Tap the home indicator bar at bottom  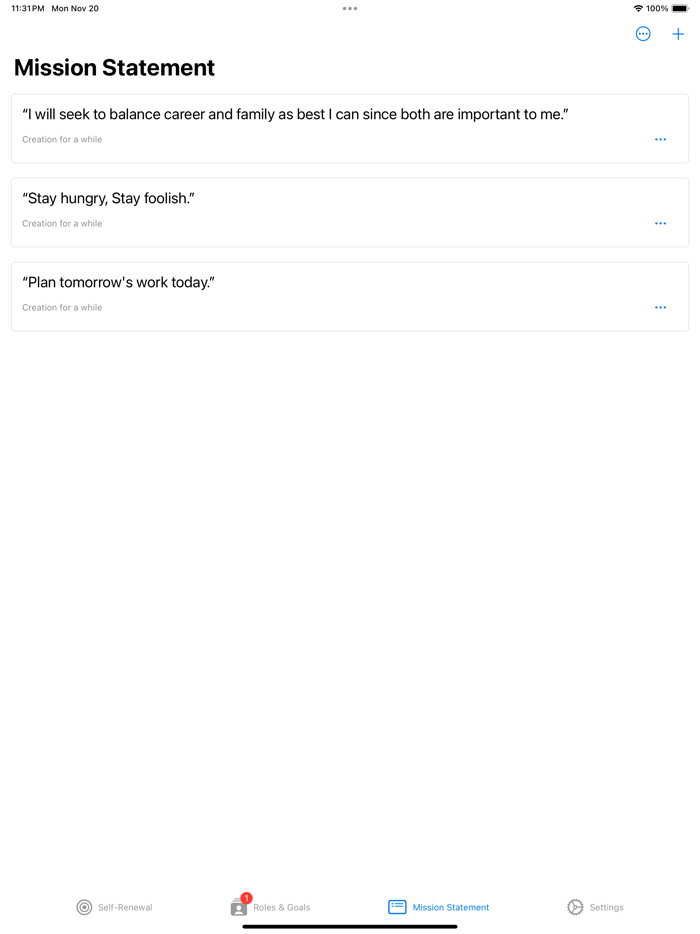click(x=350, y=926)
